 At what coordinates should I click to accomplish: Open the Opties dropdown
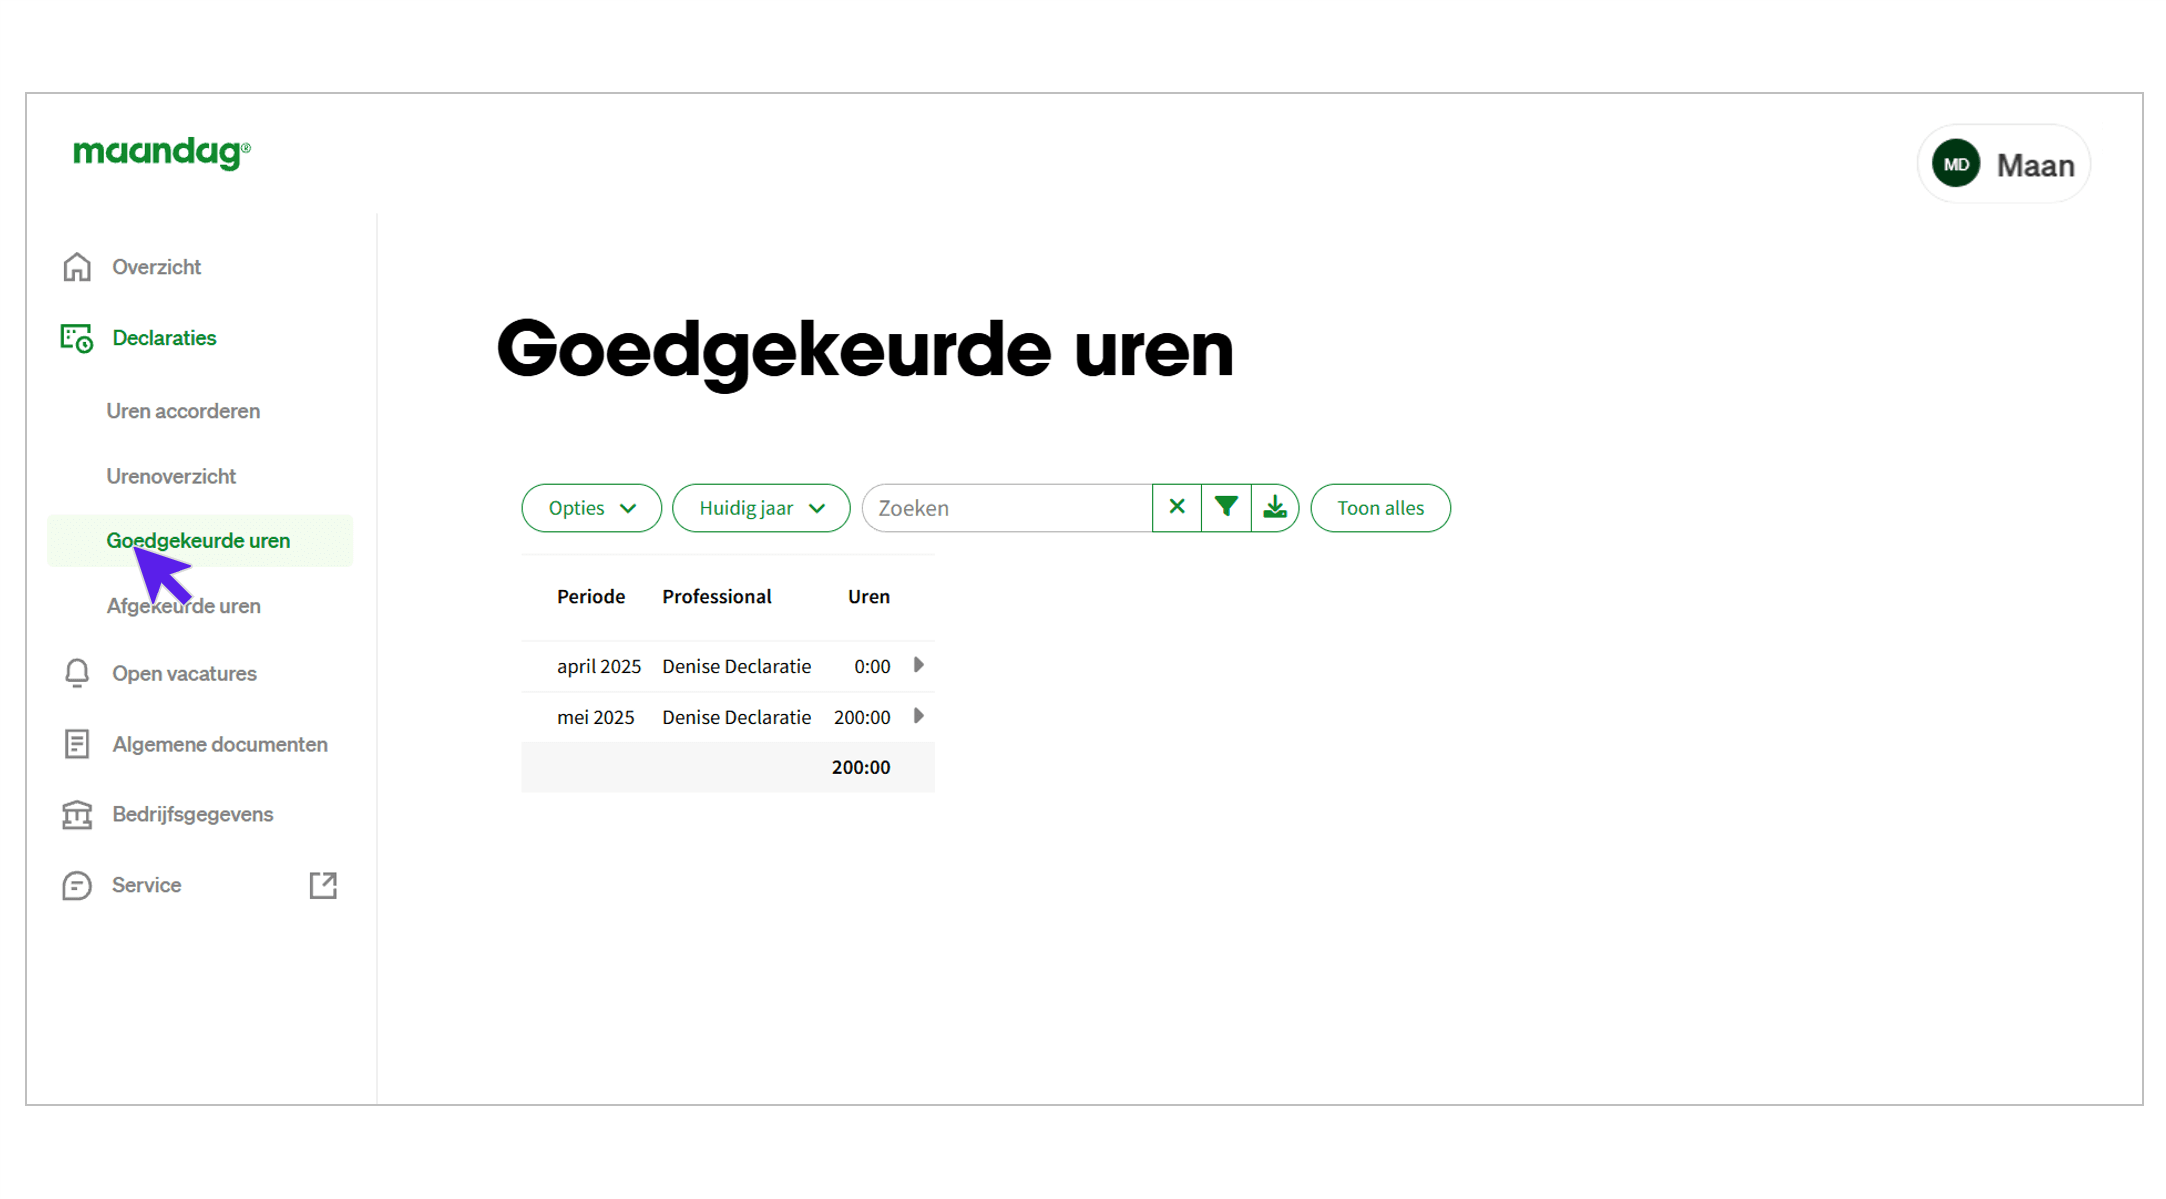[591, 507]
